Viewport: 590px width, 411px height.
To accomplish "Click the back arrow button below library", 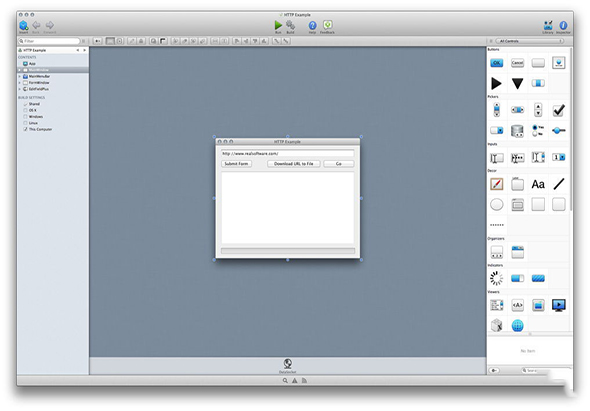I will click(x=494, y=370).
